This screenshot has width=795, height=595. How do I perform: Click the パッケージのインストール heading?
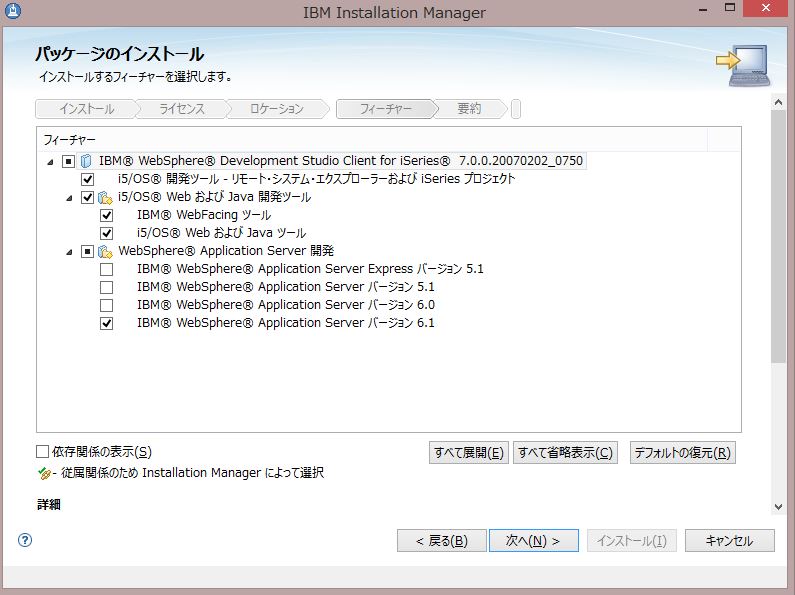coord(120,54)
